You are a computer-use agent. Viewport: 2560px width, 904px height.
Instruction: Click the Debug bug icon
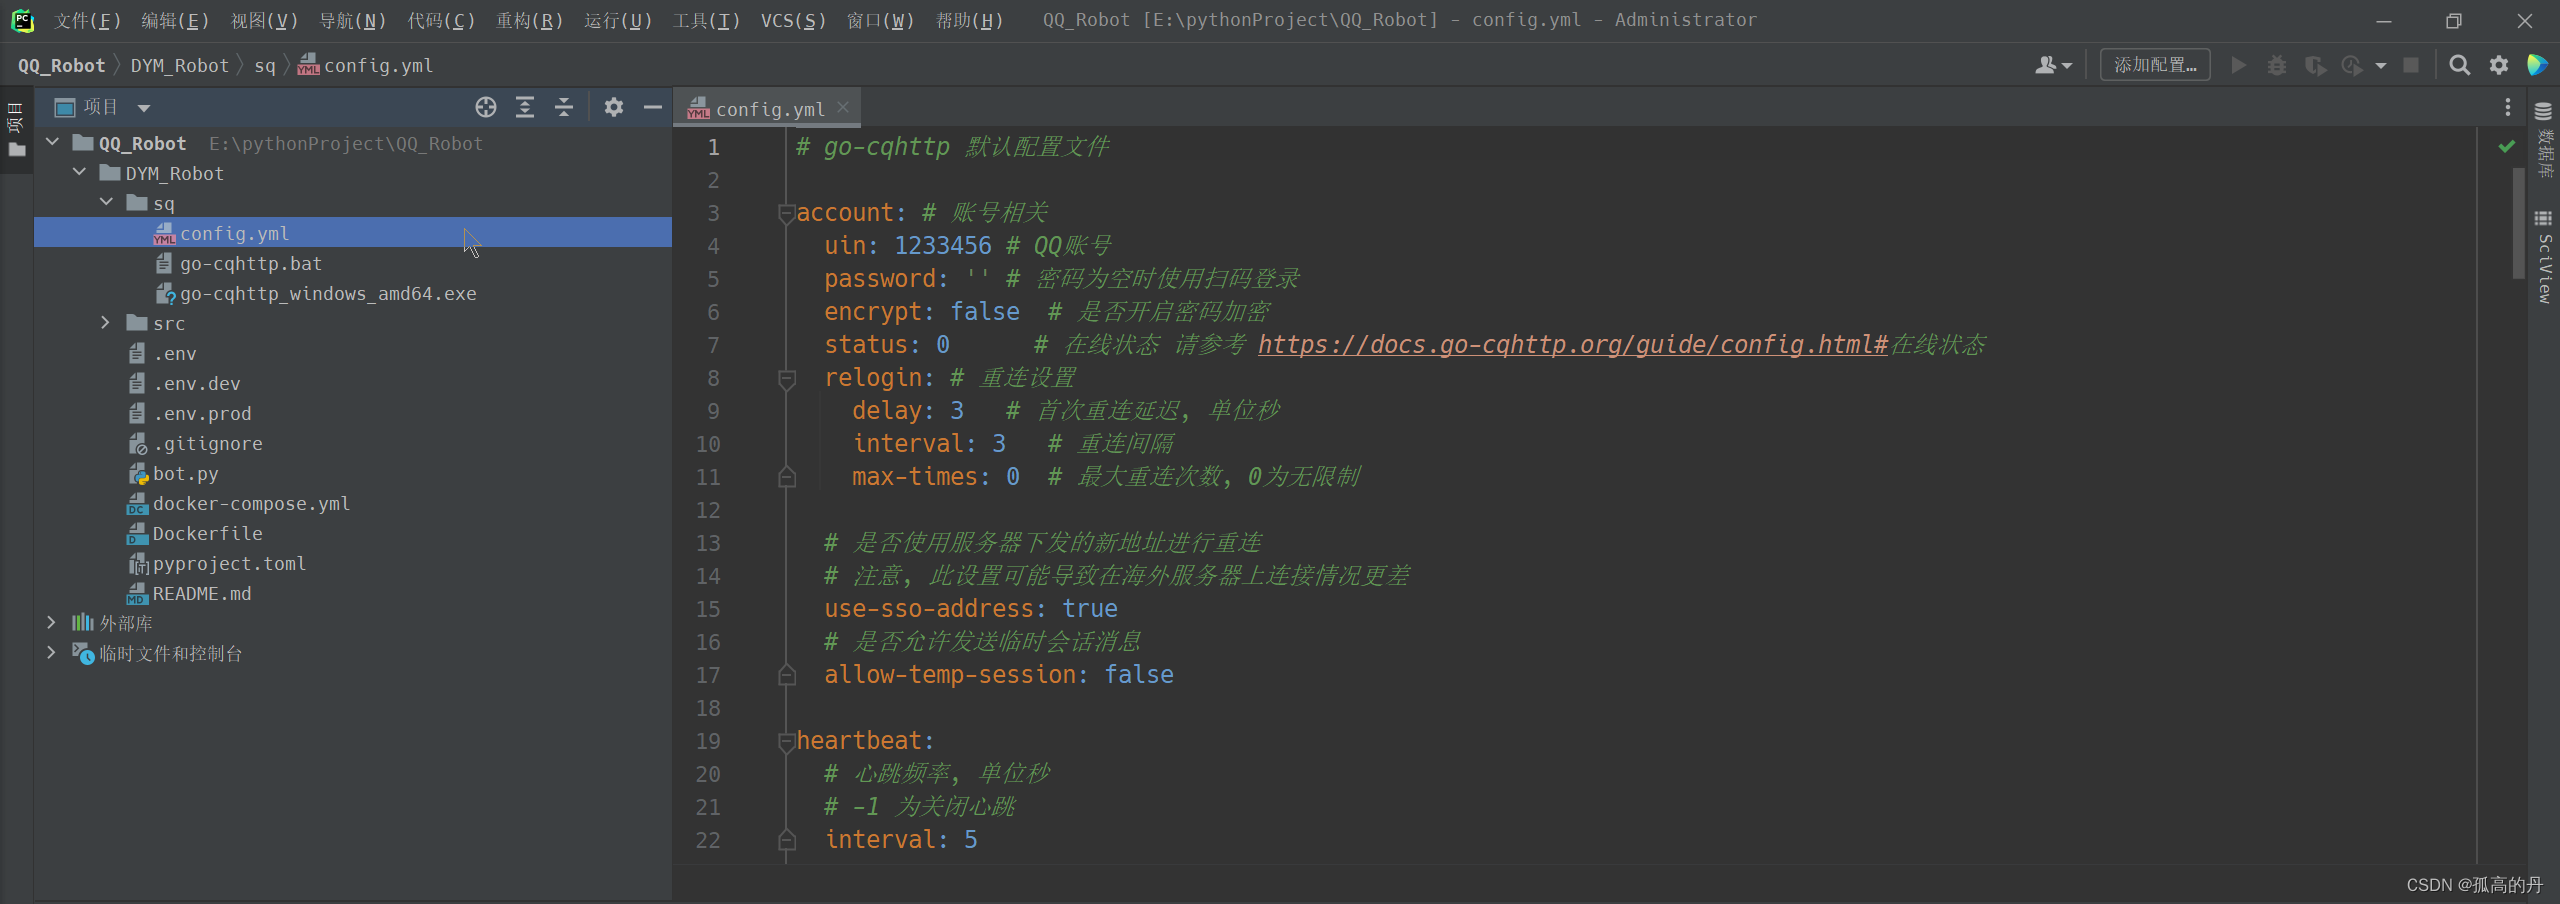point(2277,65)
